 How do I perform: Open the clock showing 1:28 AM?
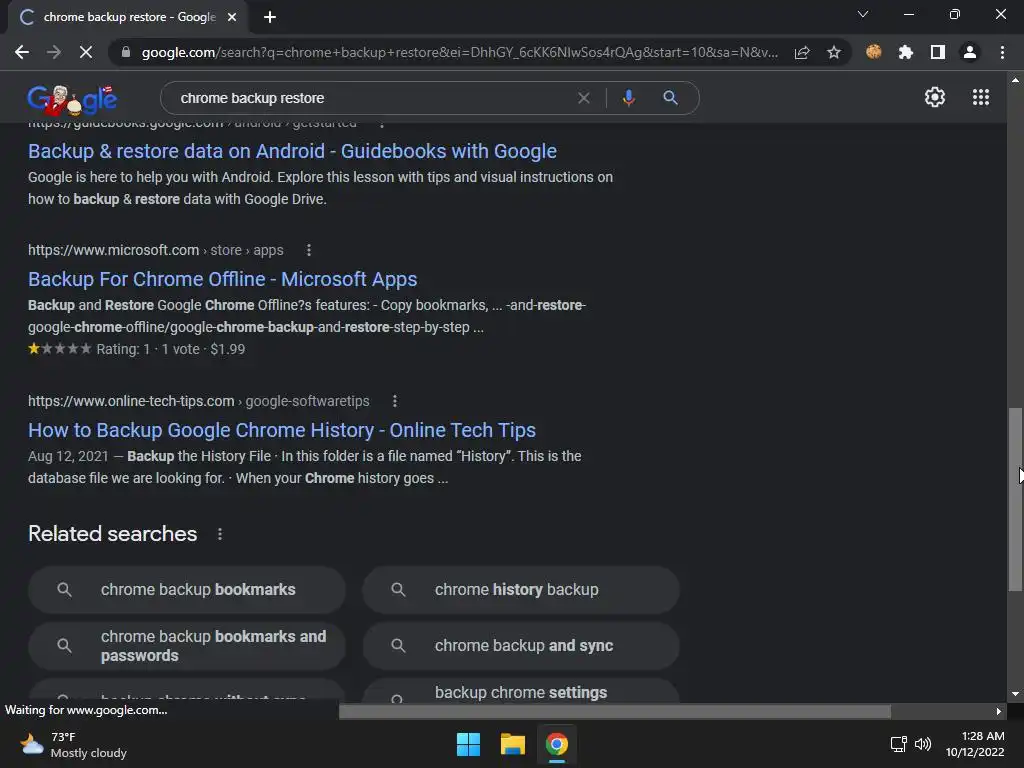(x=975, y=744)
